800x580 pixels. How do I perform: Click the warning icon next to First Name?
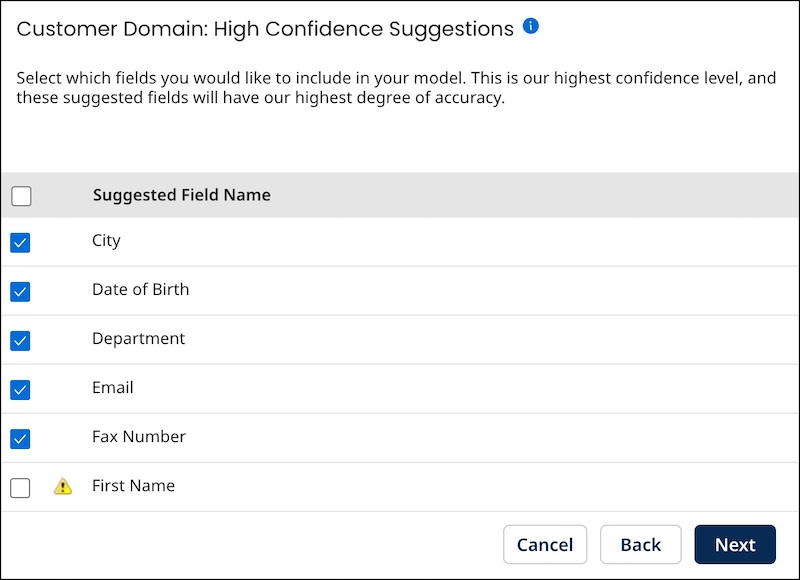62,487
